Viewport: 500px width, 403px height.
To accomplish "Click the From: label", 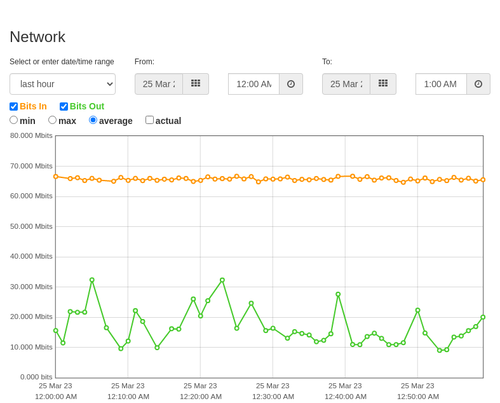I will [x=144, y=62].
